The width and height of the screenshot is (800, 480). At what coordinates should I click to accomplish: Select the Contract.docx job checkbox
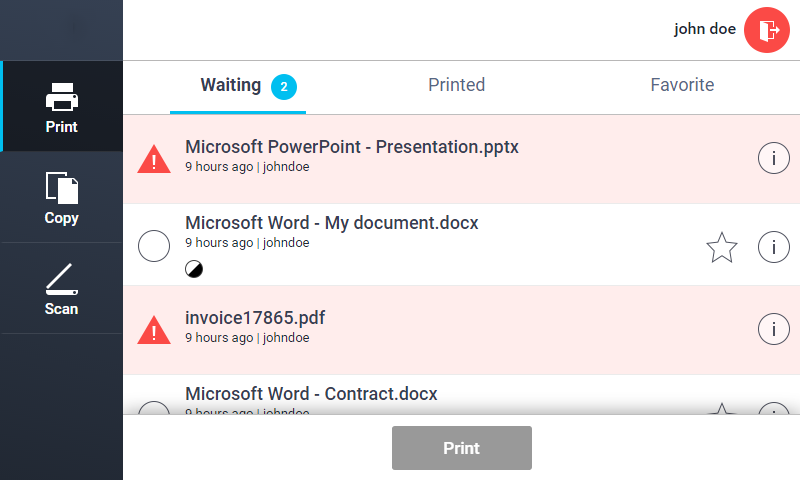pos(153,409)
